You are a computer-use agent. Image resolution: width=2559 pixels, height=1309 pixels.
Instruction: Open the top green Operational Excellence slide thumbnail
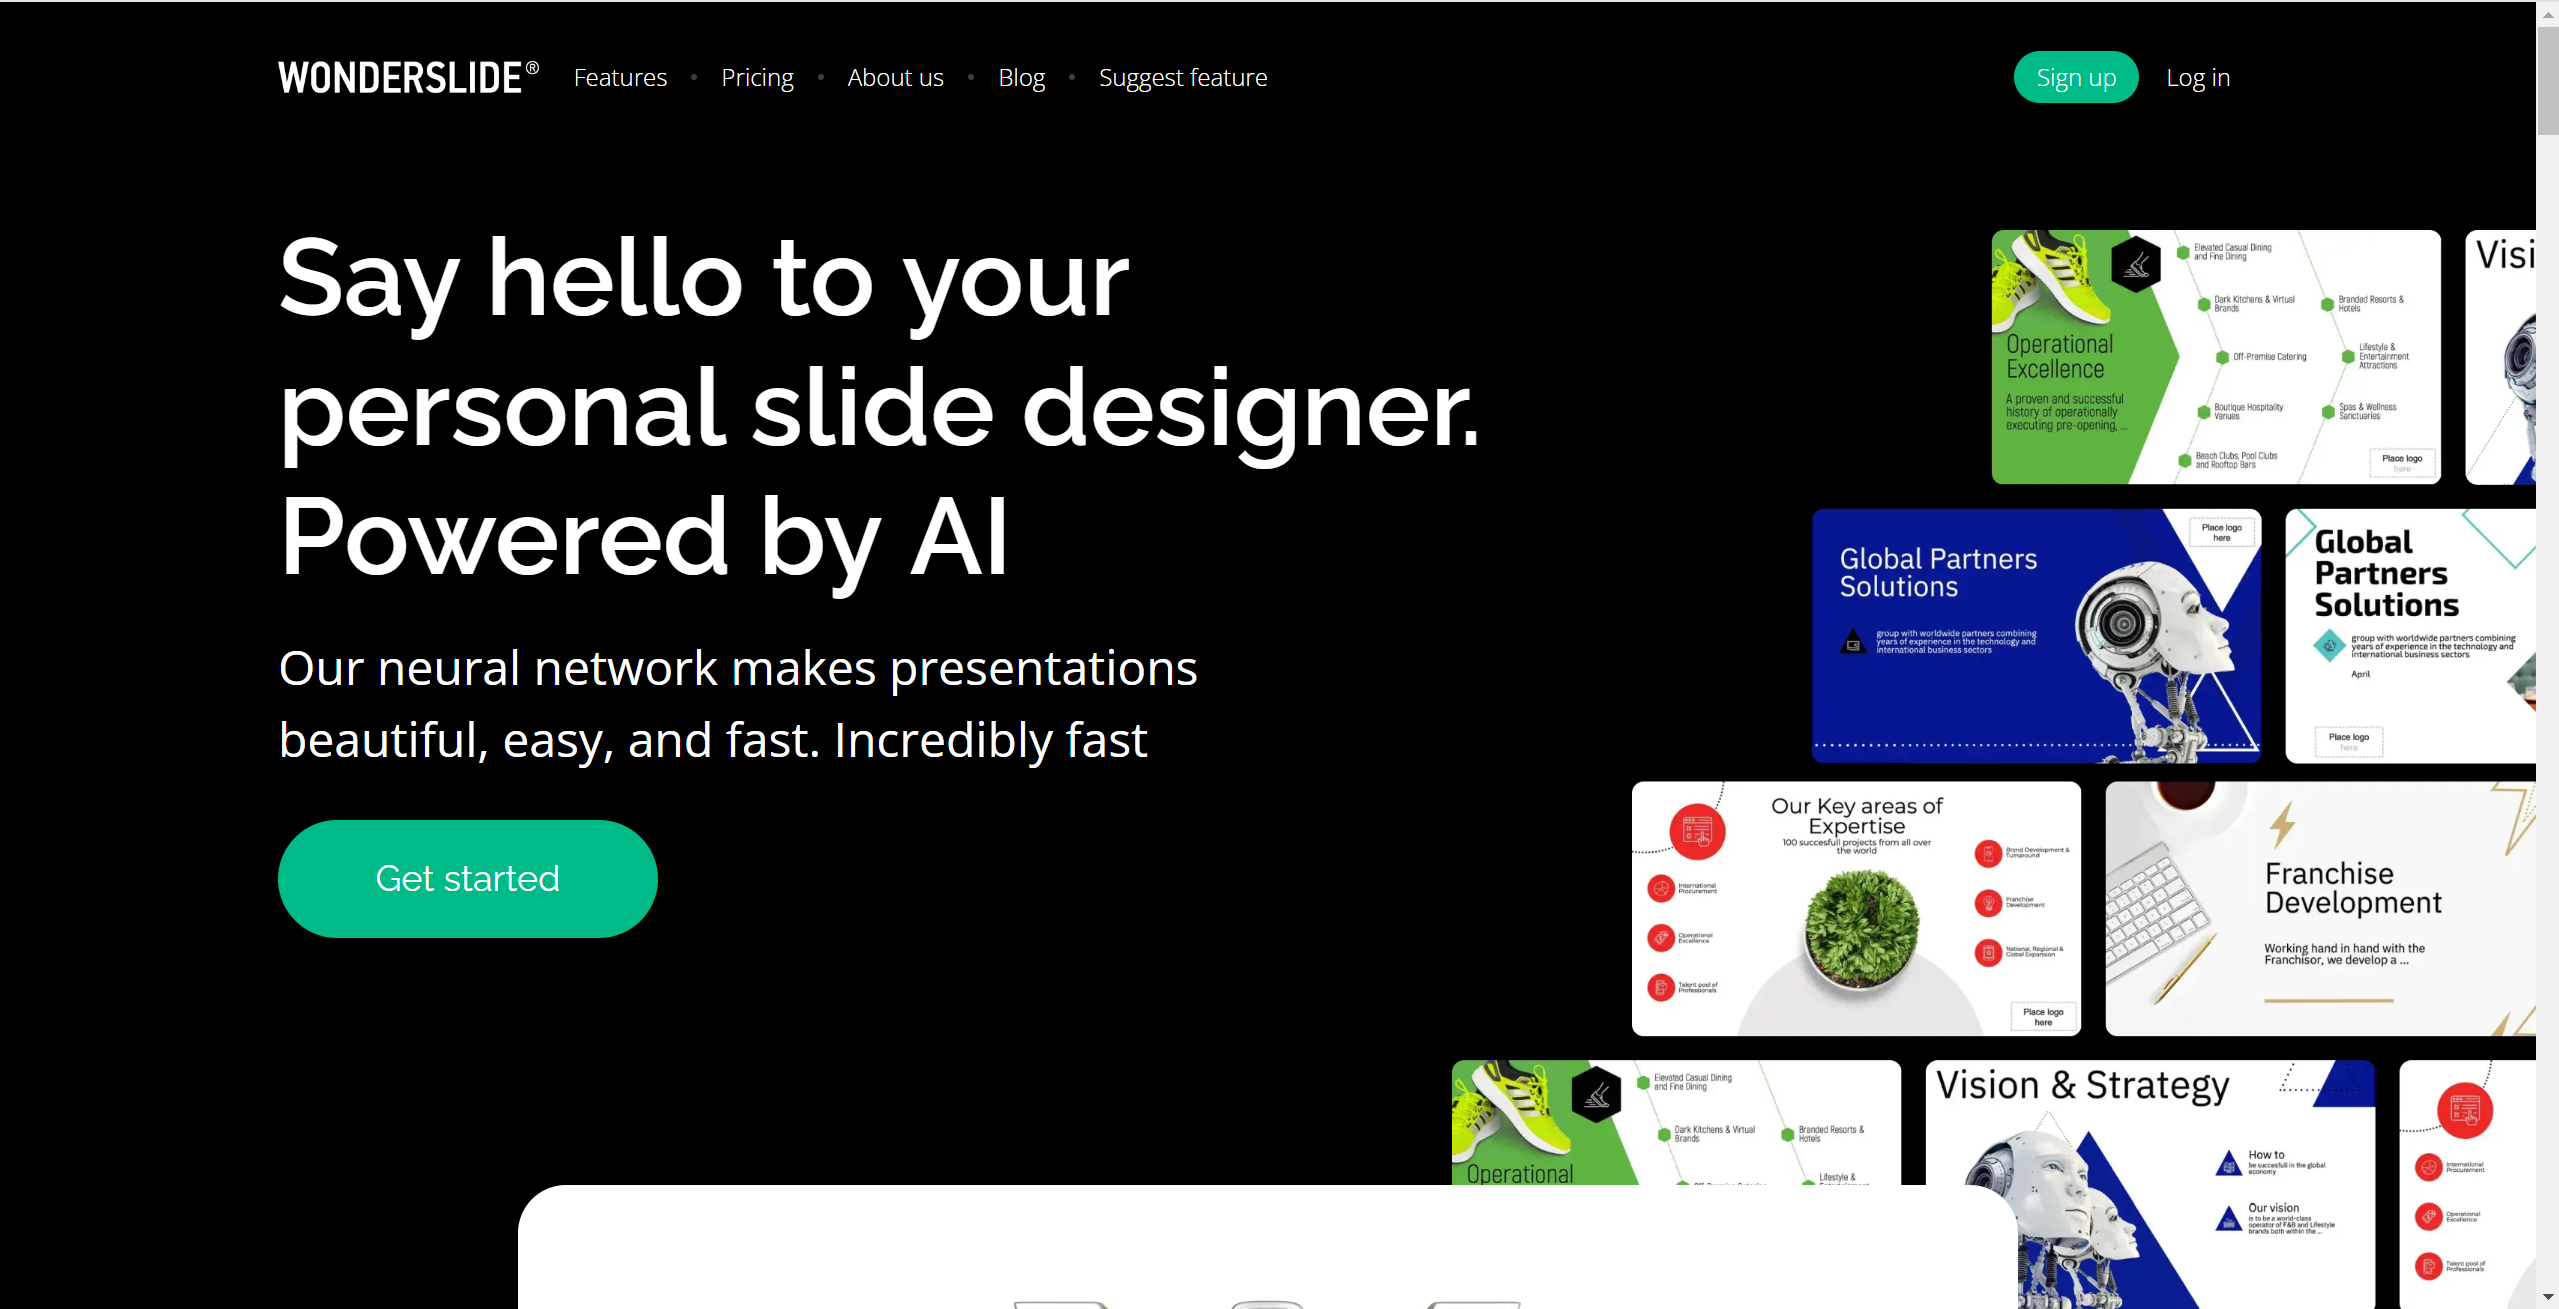[x=2216, y=357]
